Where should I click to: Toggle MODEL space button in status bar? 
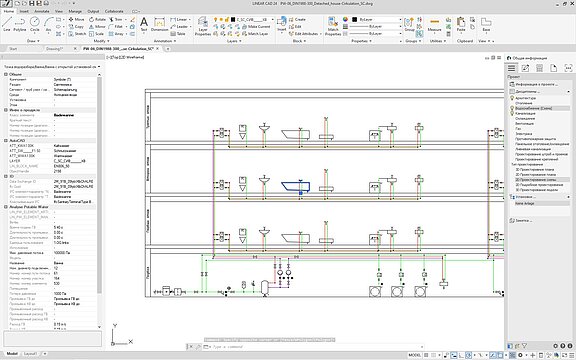pyautogui.click(x=415, y=355)
